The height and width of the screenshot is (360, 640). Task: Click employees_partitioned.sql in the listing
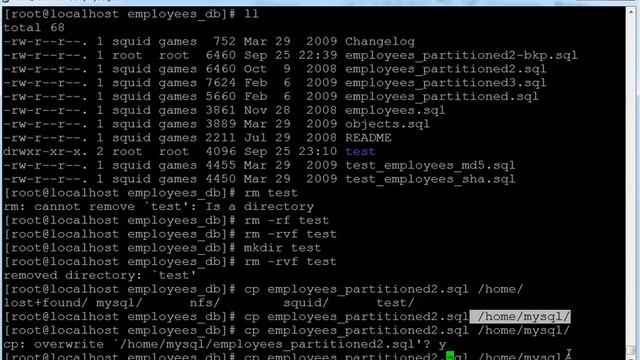442,97
